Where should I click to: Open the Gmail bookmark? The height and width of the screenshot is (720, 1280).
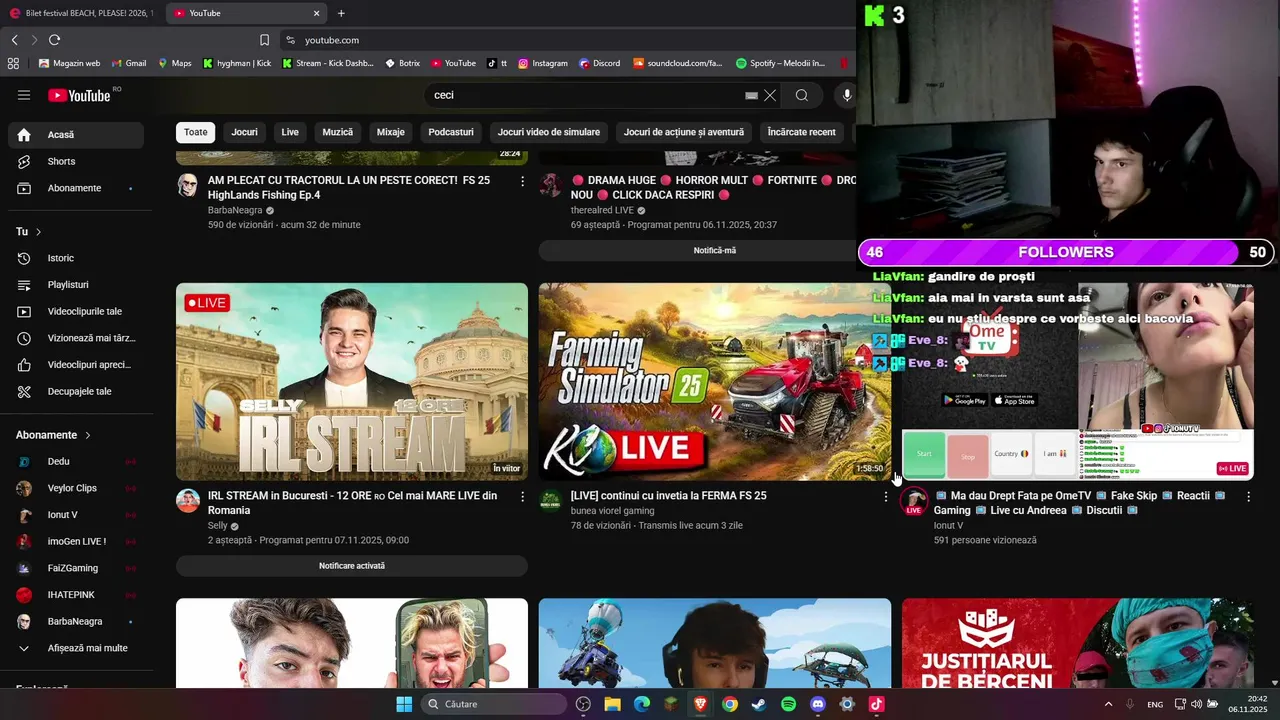(x=128, y=63)
